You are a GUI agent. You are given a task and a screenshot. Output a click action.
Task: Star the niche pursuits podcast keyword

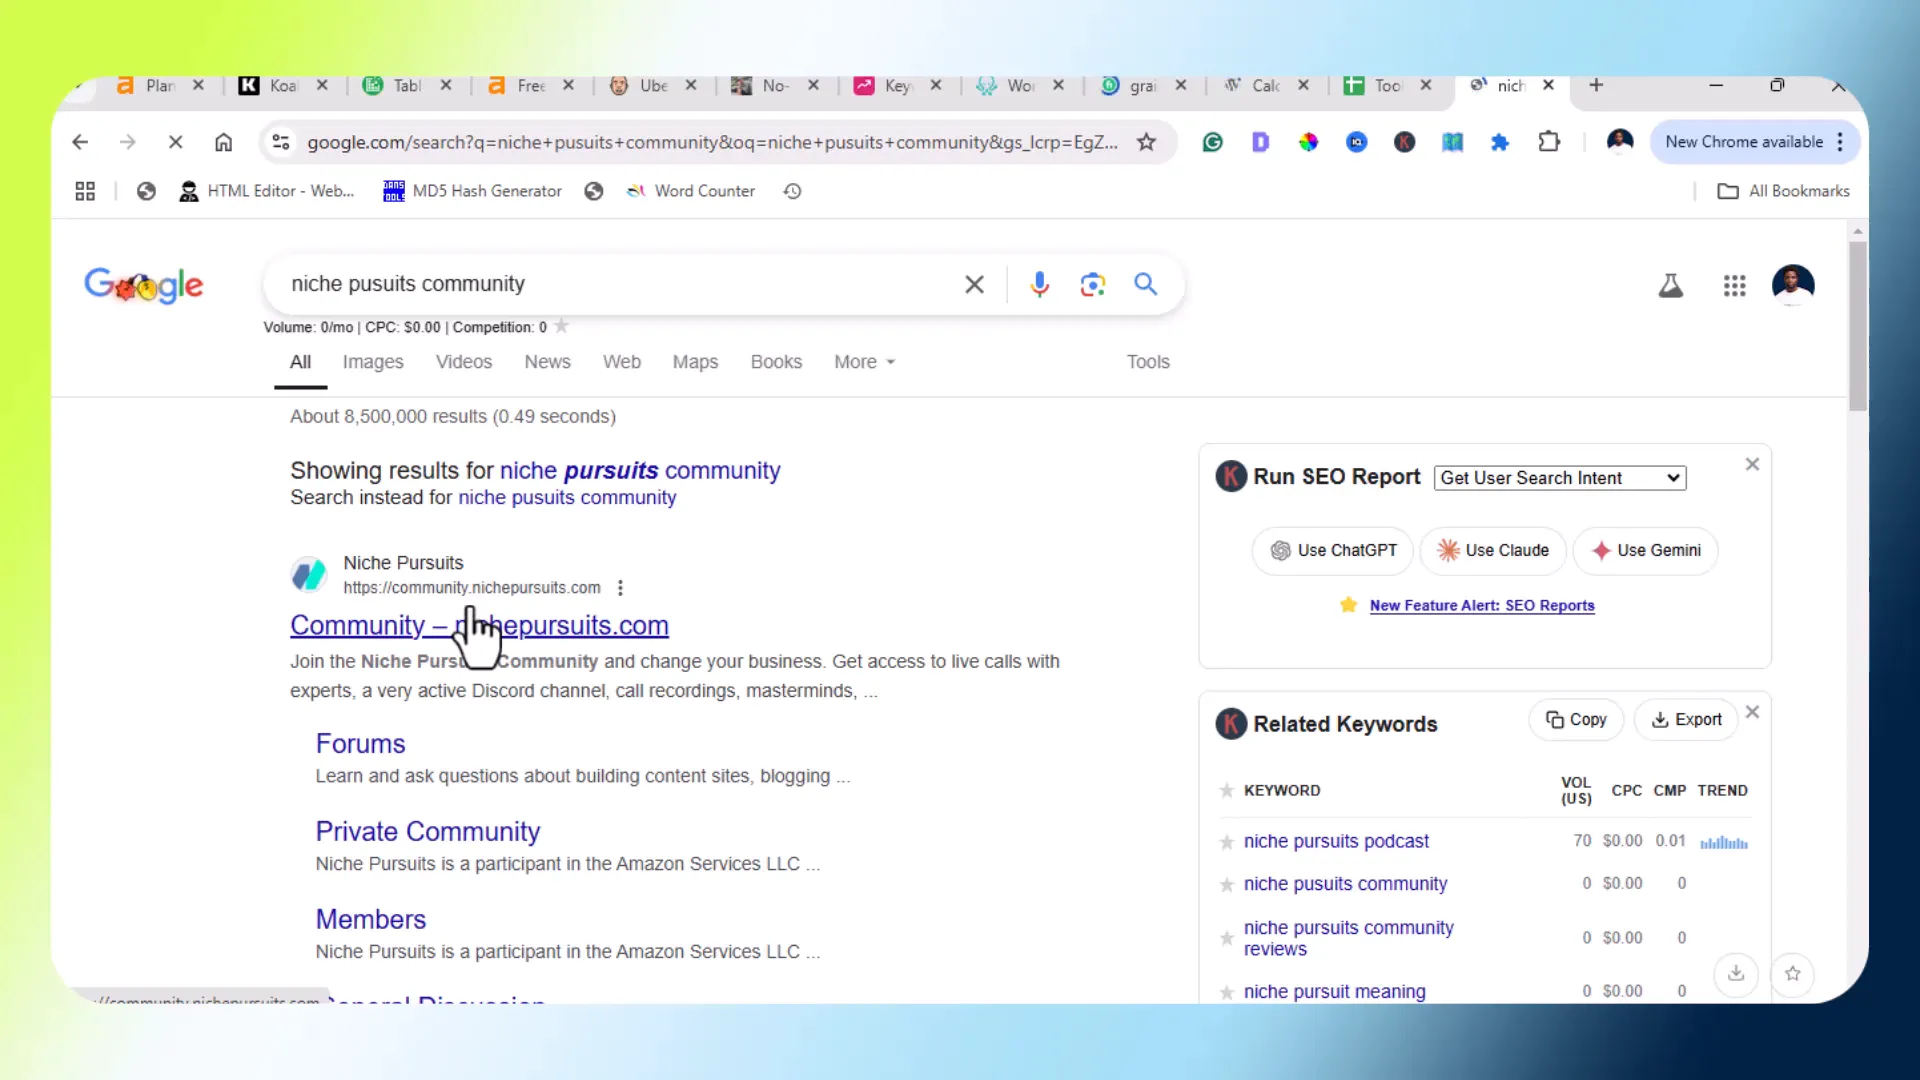pyautogui.click(x=1226, y=842)
